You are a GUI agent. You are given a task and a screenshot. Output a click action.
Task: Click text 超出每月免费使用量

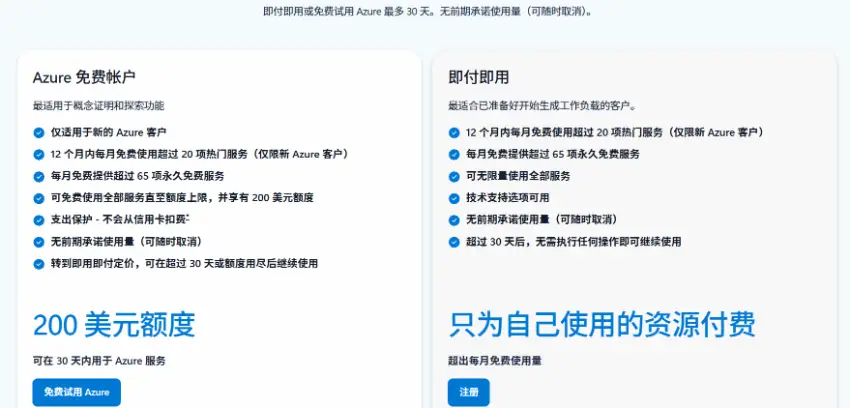495,361
